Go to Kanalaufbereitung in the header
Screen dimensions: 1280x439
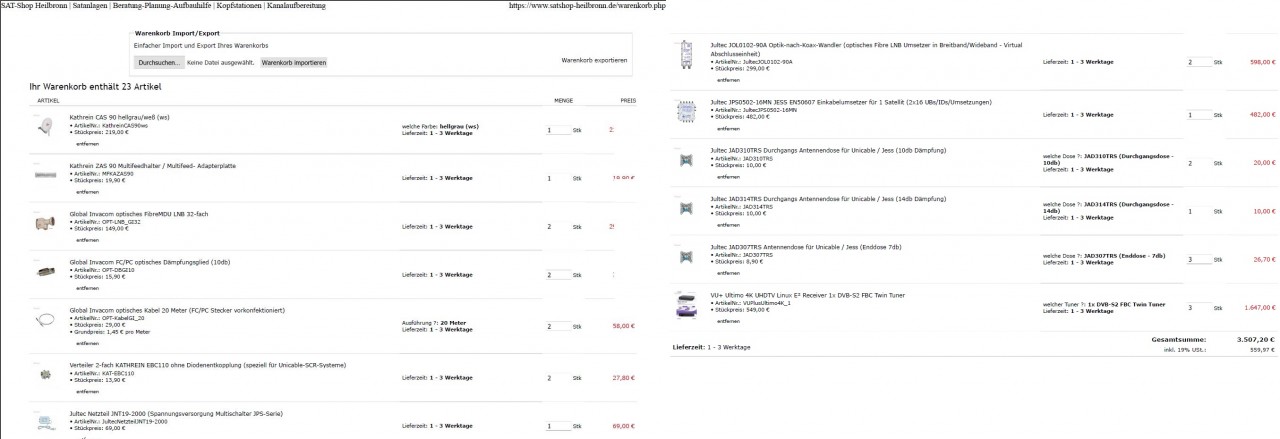pos(298,6)
